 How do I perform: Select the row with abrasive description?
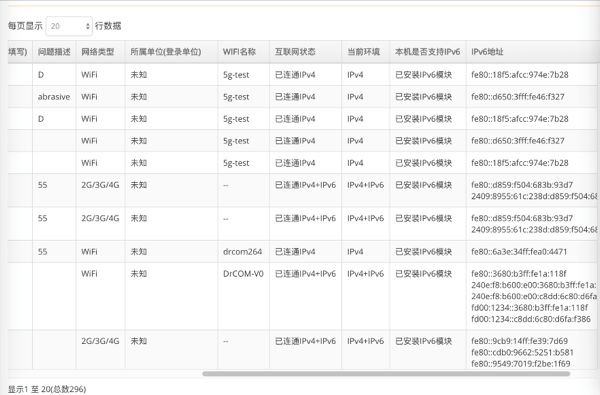[302, 97]
